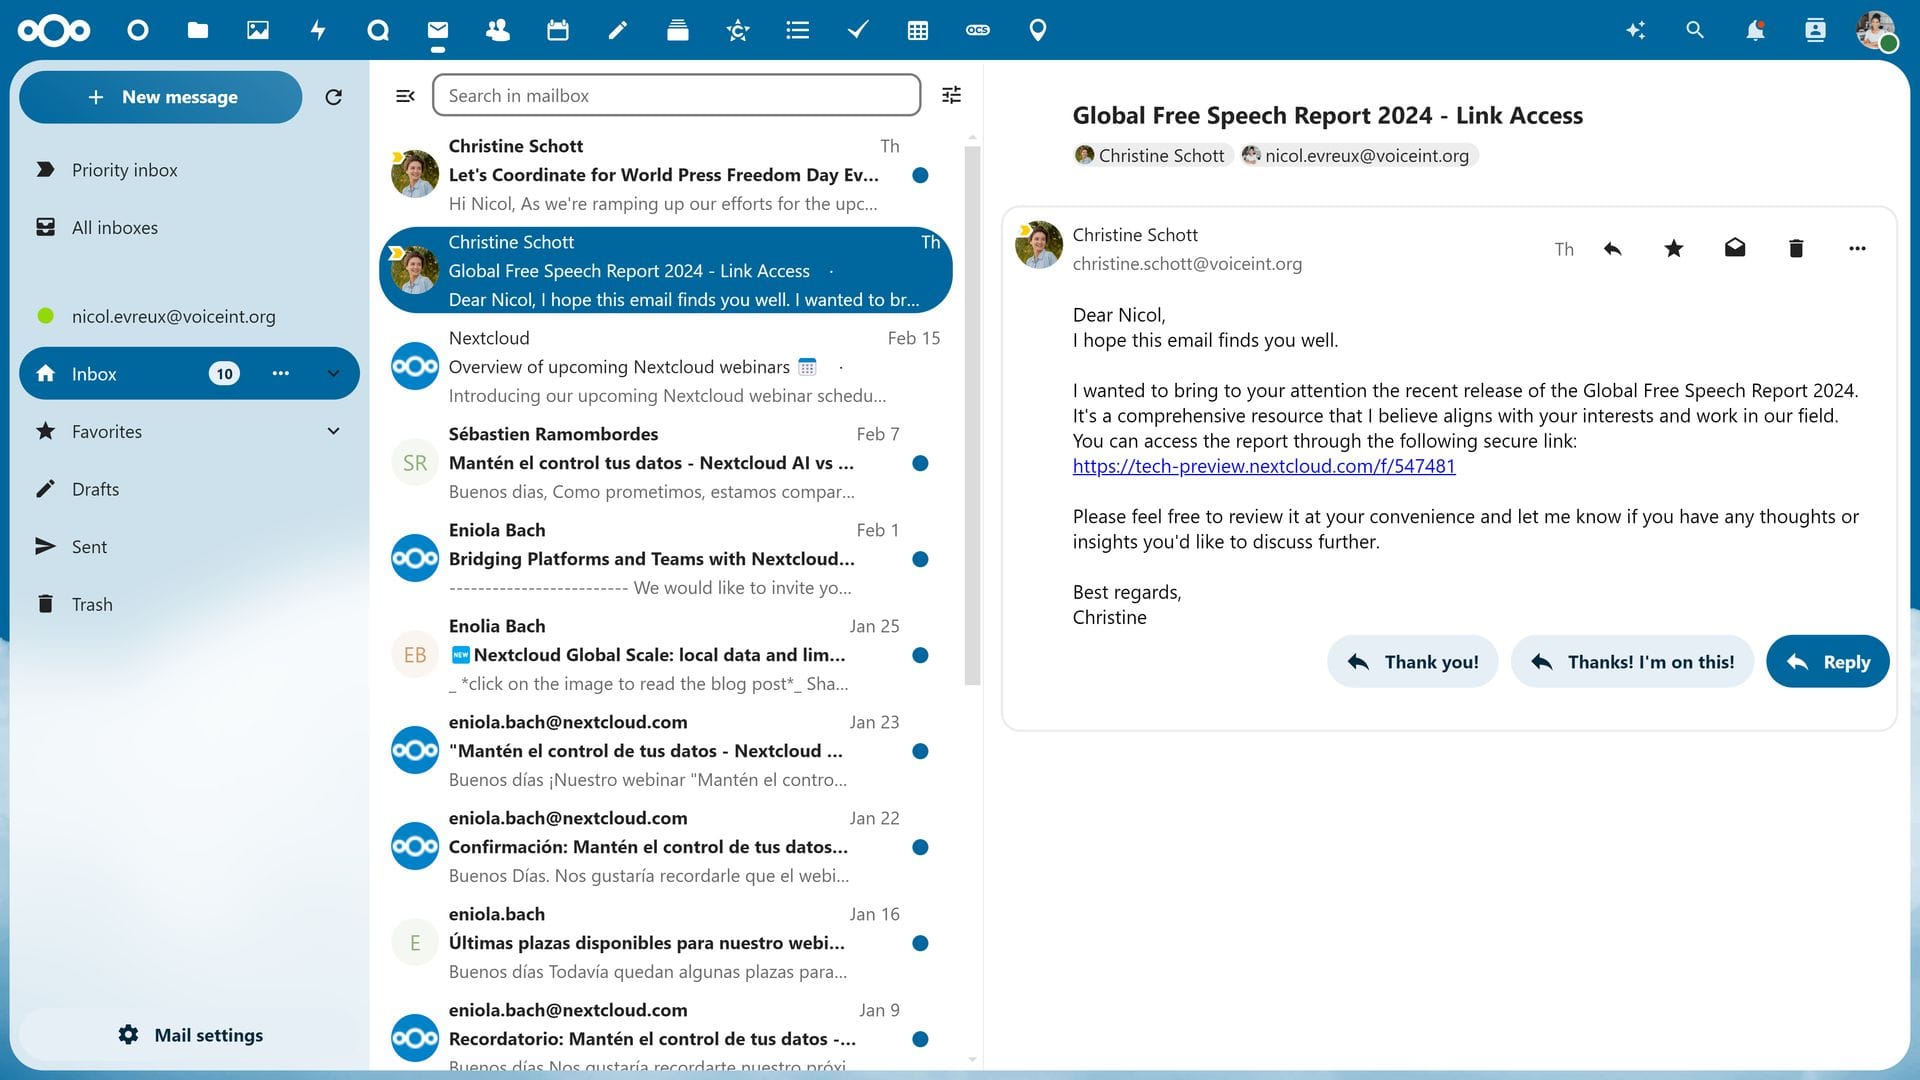Open the unified search magnifier

coord(1695,30)
